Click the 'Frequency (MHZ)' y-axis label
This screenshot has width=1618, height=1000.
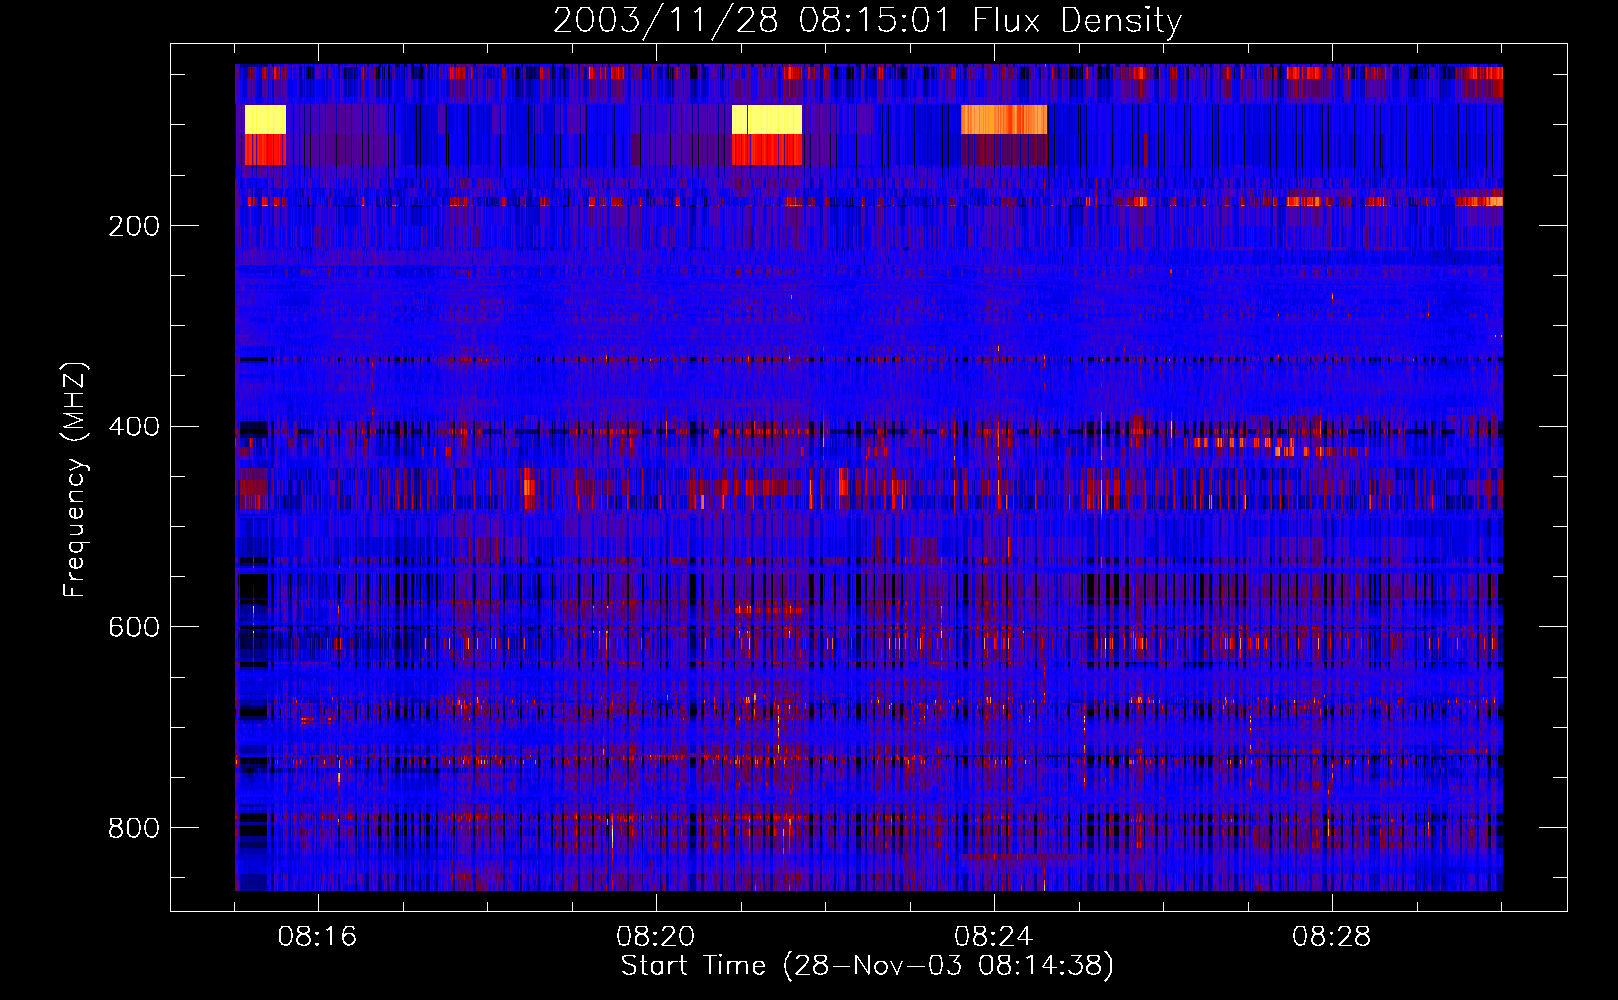pyautogui.click(x=75, y=480)
